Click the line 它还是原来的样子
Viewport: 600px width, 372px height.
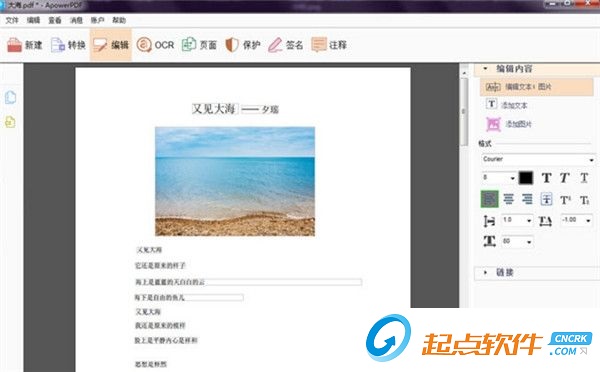tap(160, 265)
